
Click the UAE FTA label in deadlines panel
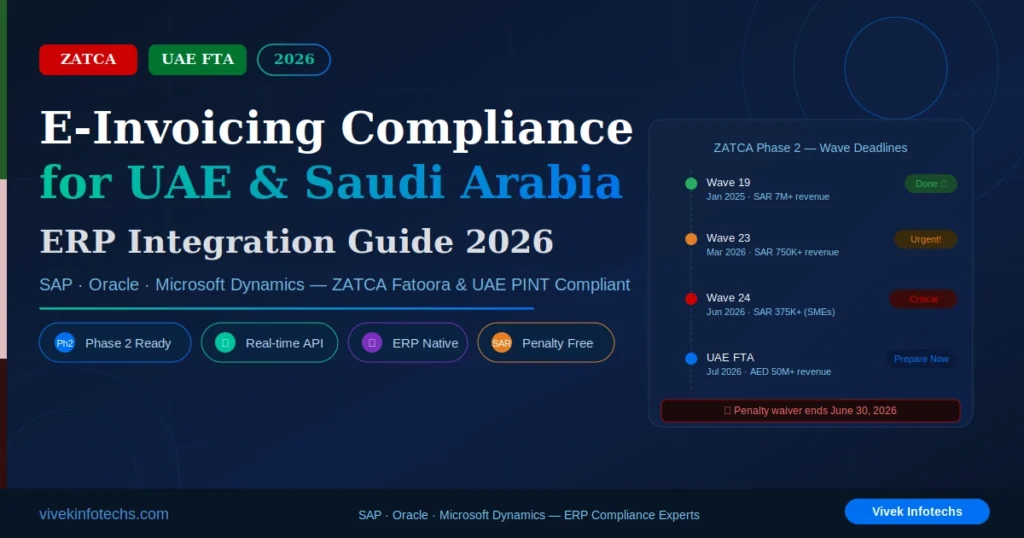[730, 357]
